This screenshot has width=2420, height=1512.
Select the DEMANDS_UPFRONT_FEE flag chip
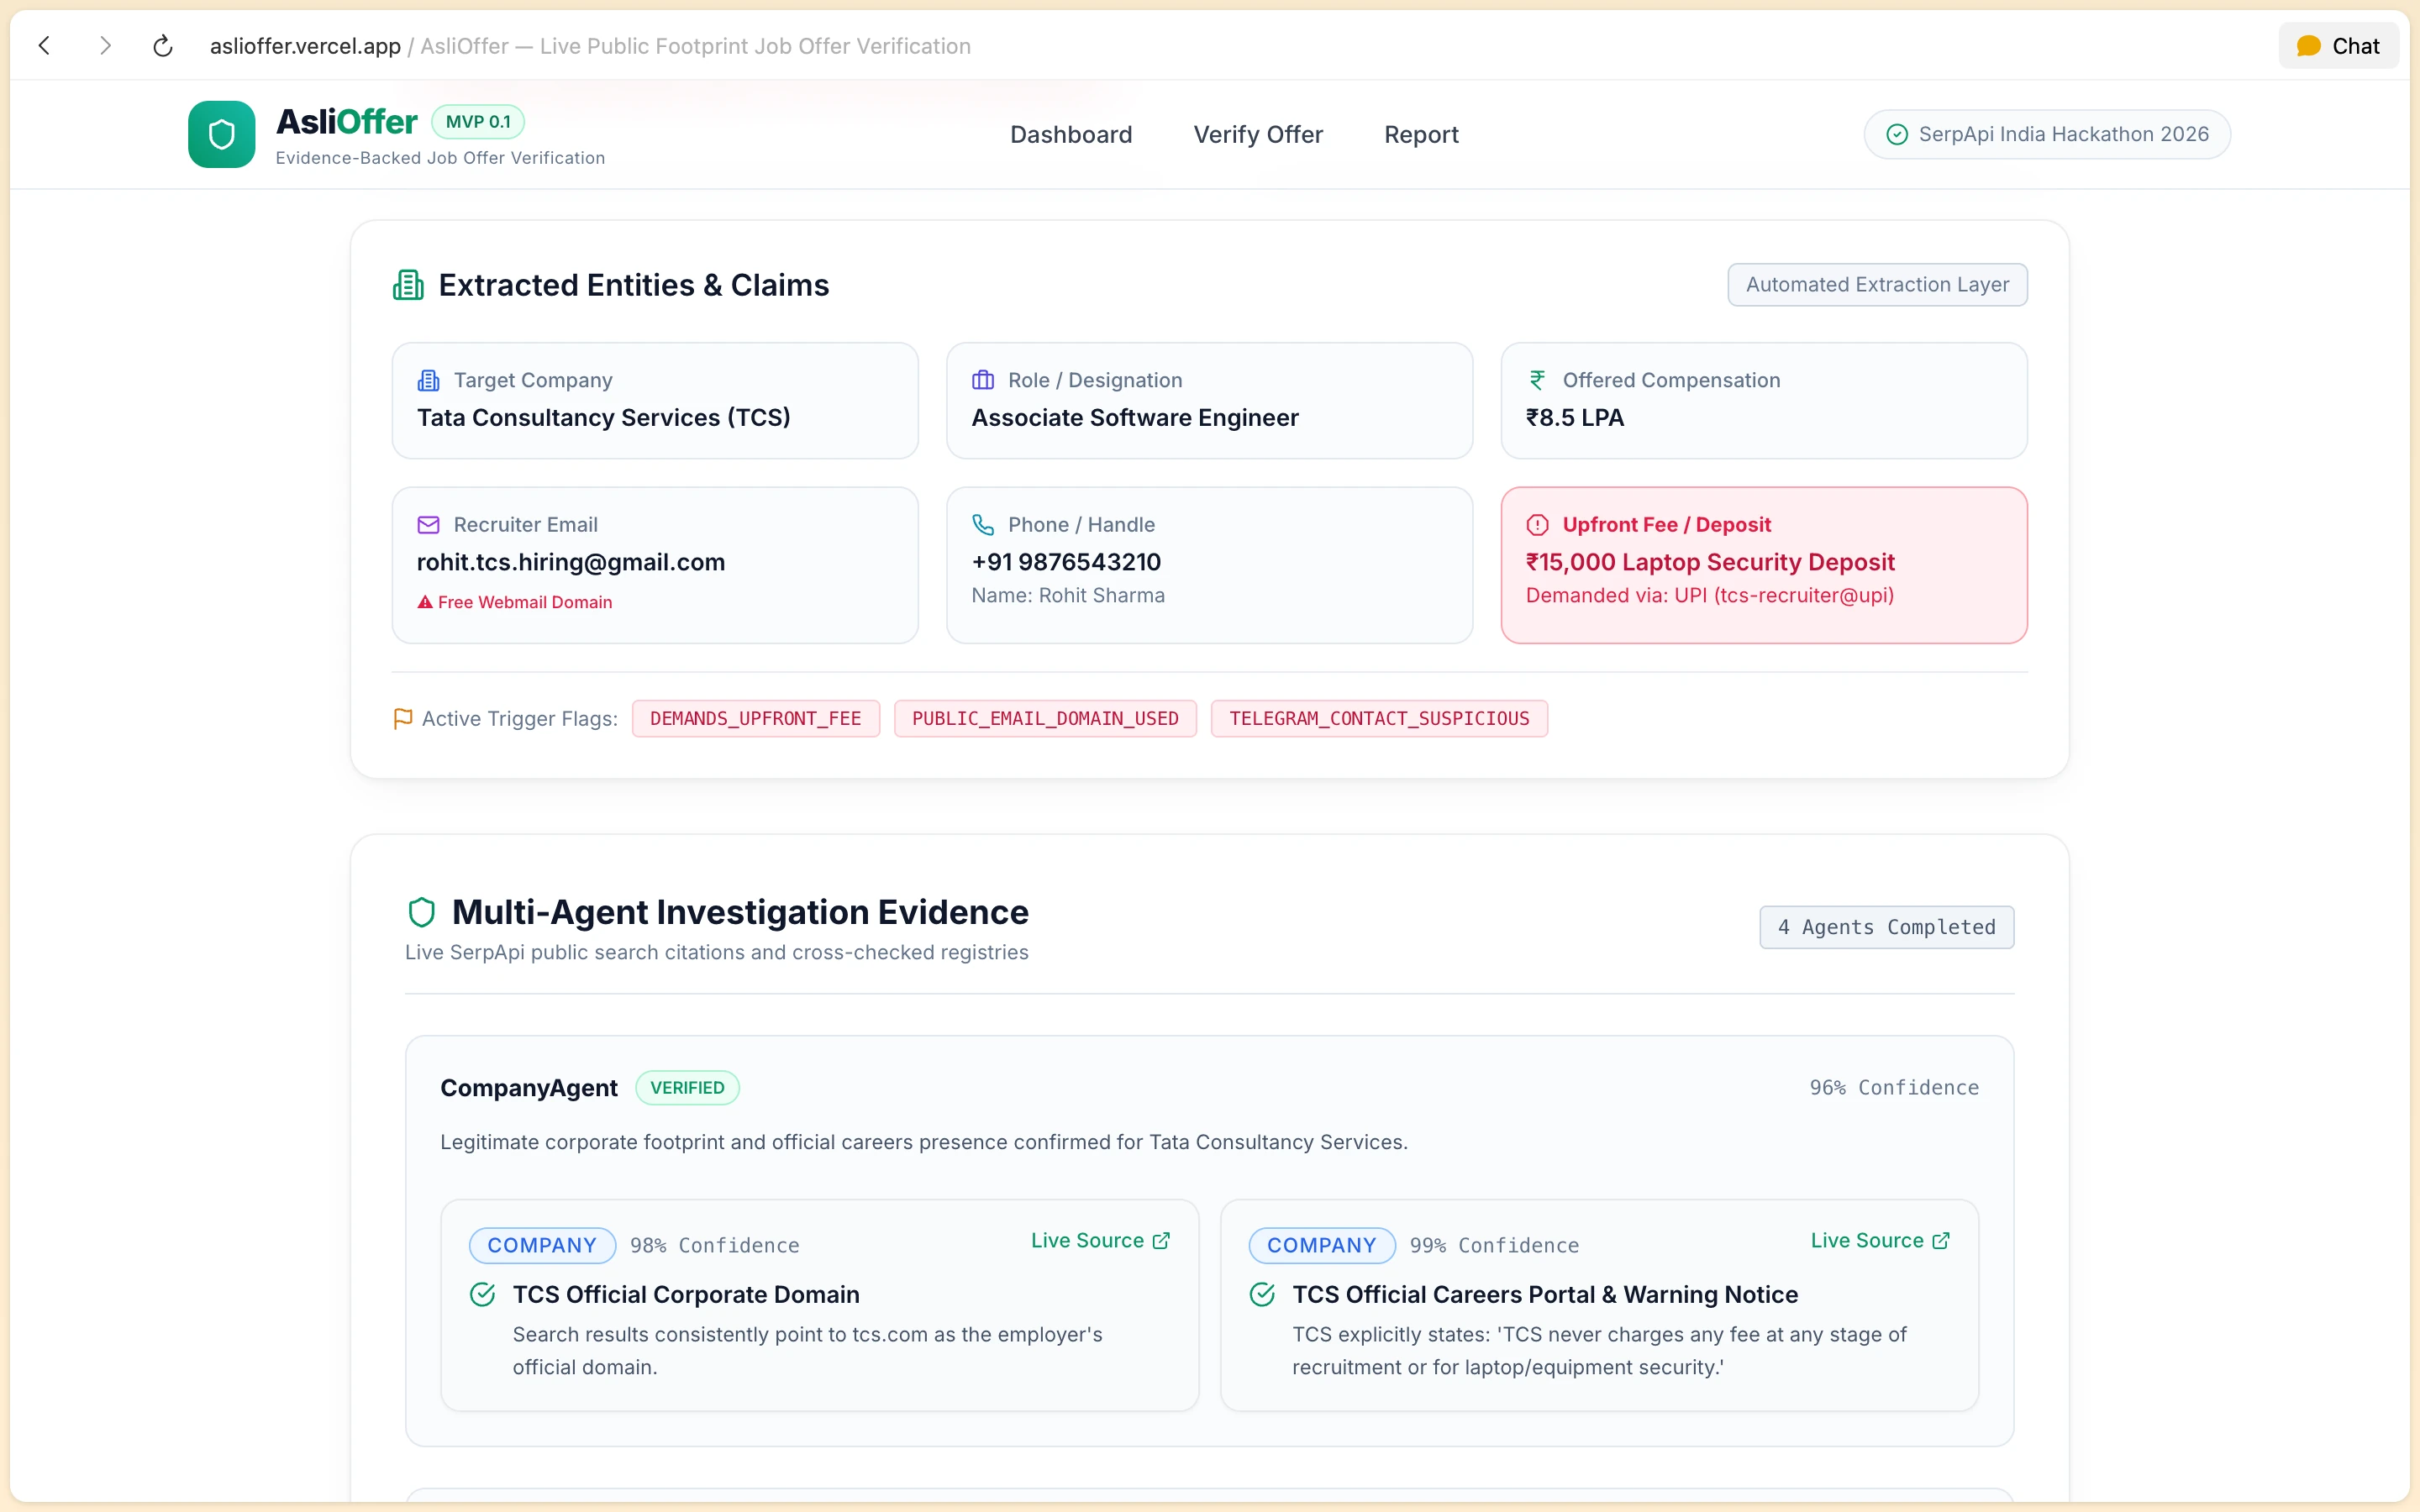[x=755, y=719]
